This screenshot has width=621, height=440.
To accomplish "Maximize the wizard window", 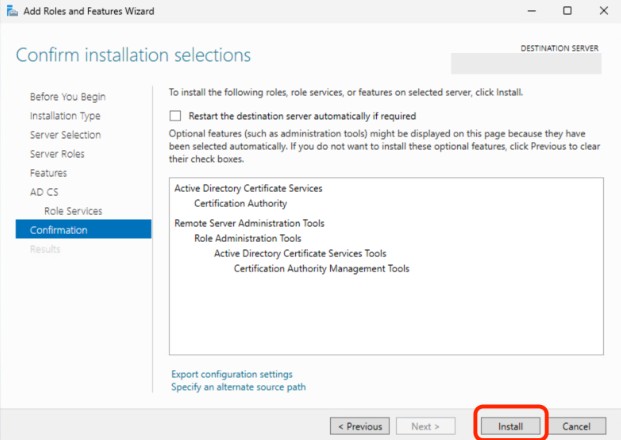I will coord(567,11).
